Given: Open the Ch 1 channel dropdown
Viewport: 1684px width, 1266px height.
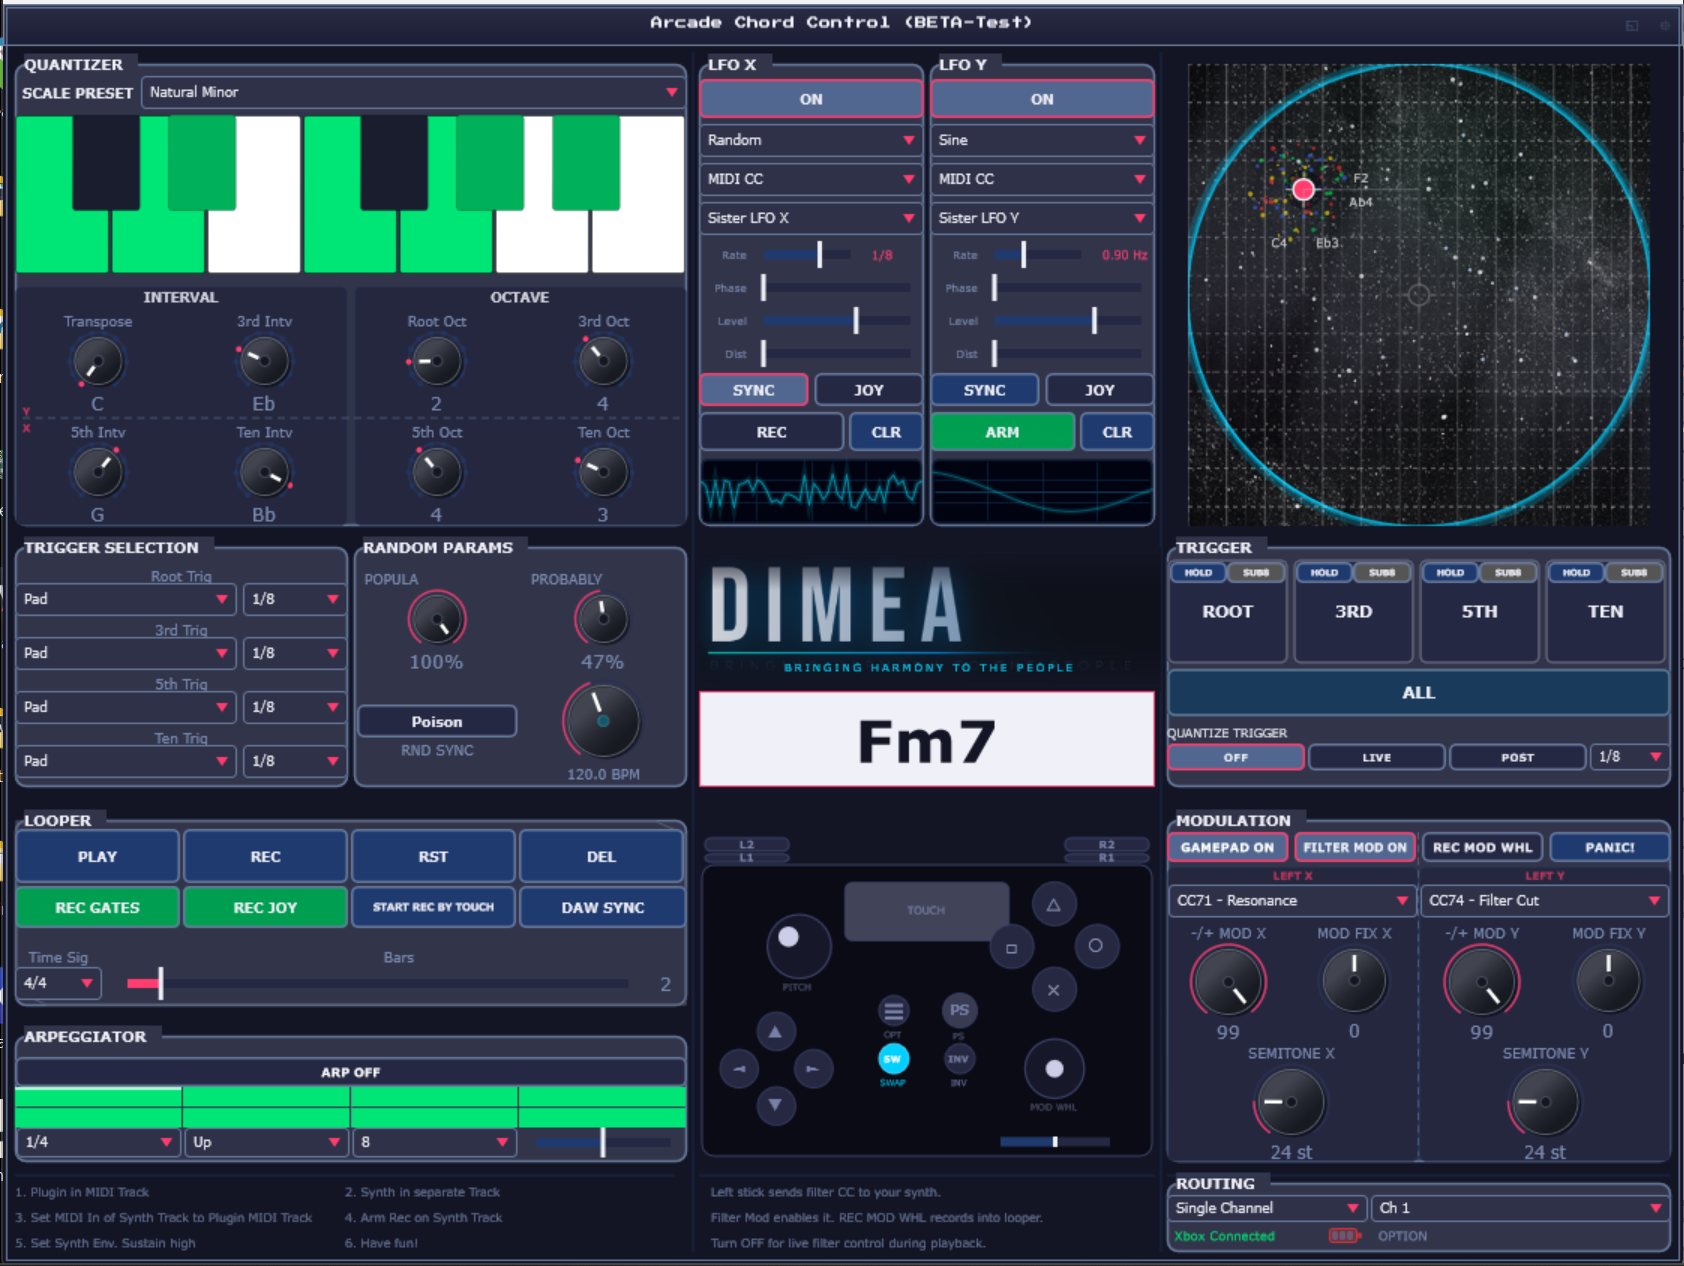Looking at the screenshot, I should (x=1520, y=1208).
